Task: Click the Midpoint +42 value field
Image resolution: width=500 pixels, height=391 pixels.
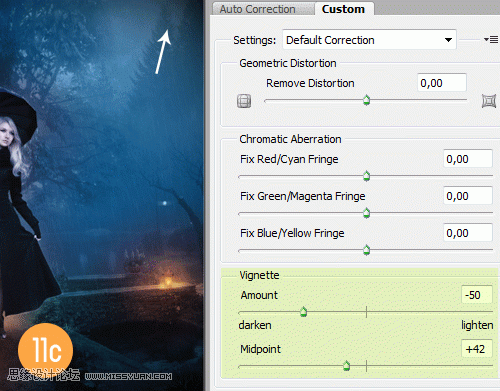Action: coord(477,349)
